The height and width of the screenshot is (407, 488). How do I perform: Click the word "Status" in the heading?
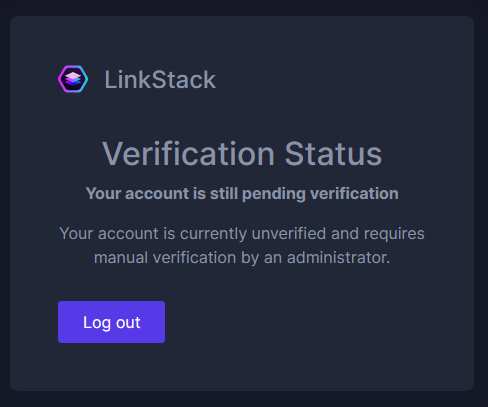coord(333,154)
